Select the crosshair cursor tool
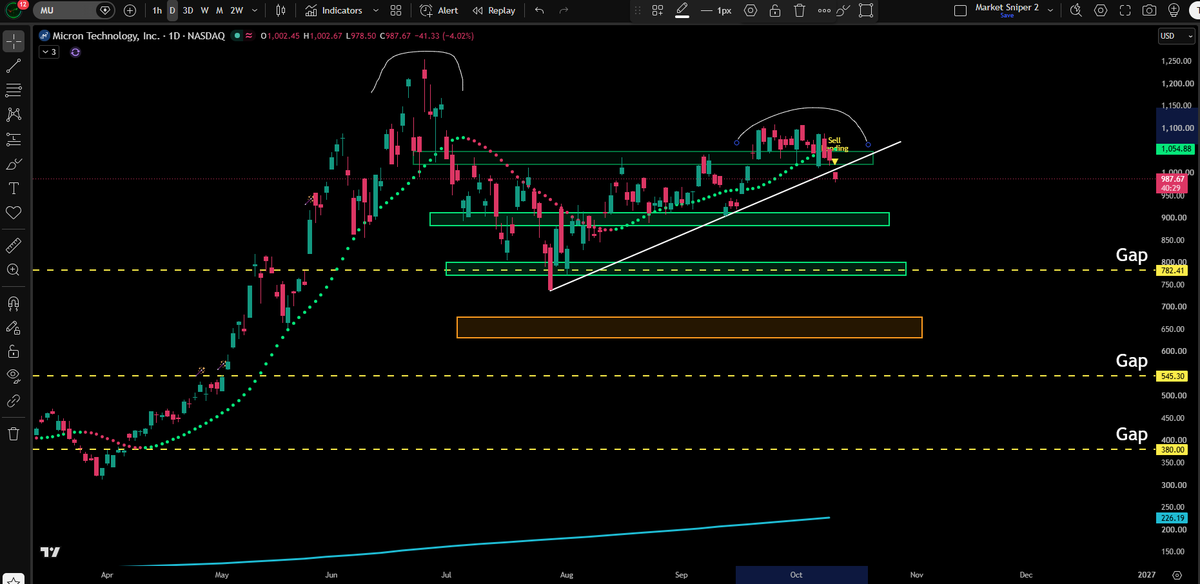 [14, 42]
